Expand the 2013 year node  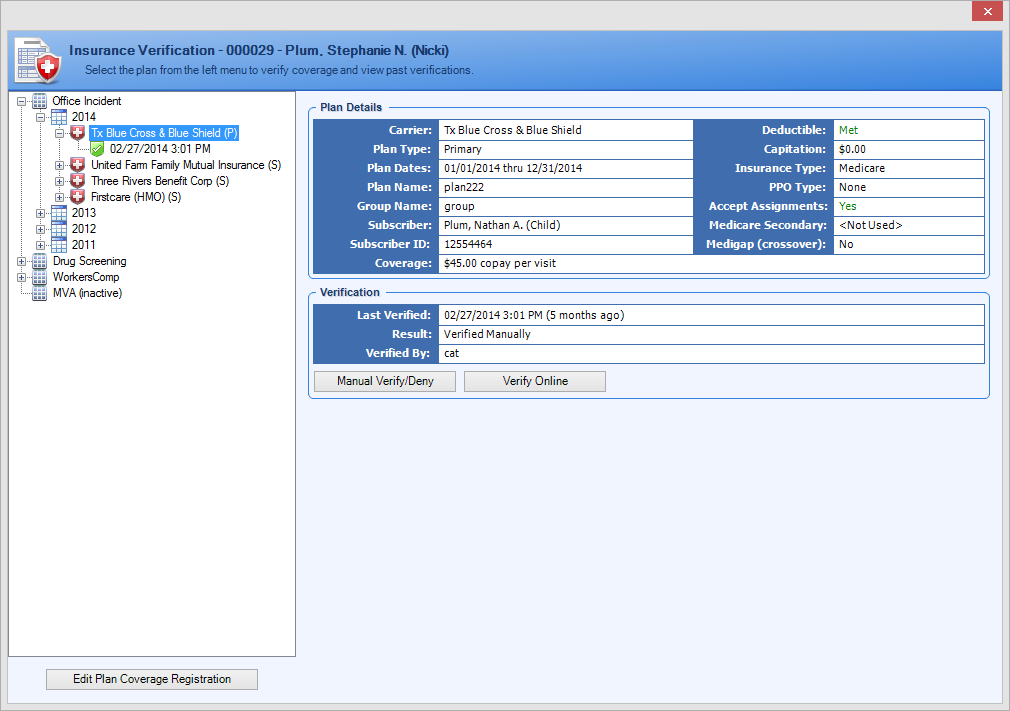41,213
